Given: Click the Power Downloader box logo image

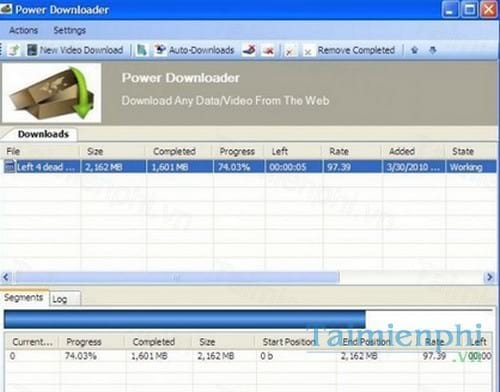Looking at the screenshot, I should click(x=51, y=93).
